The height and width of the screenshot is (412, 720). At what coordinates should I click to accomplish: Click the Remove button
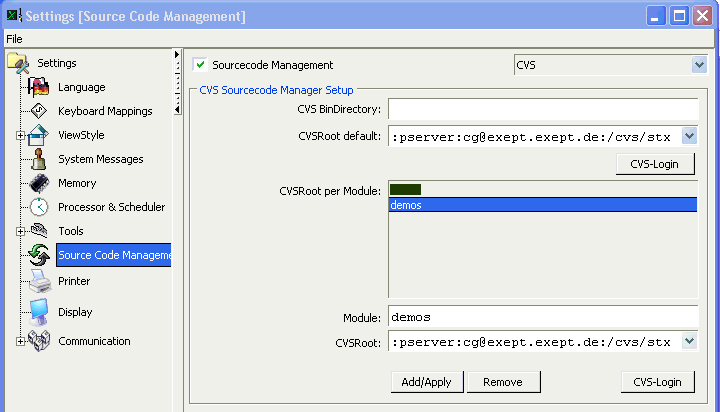(503, 382)
